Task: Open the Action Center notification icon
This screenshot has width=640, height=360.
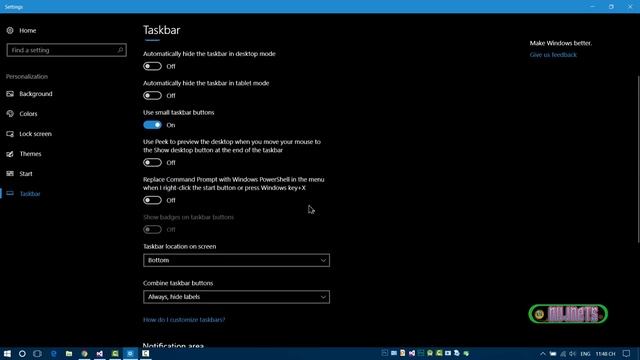Action: 627,353
